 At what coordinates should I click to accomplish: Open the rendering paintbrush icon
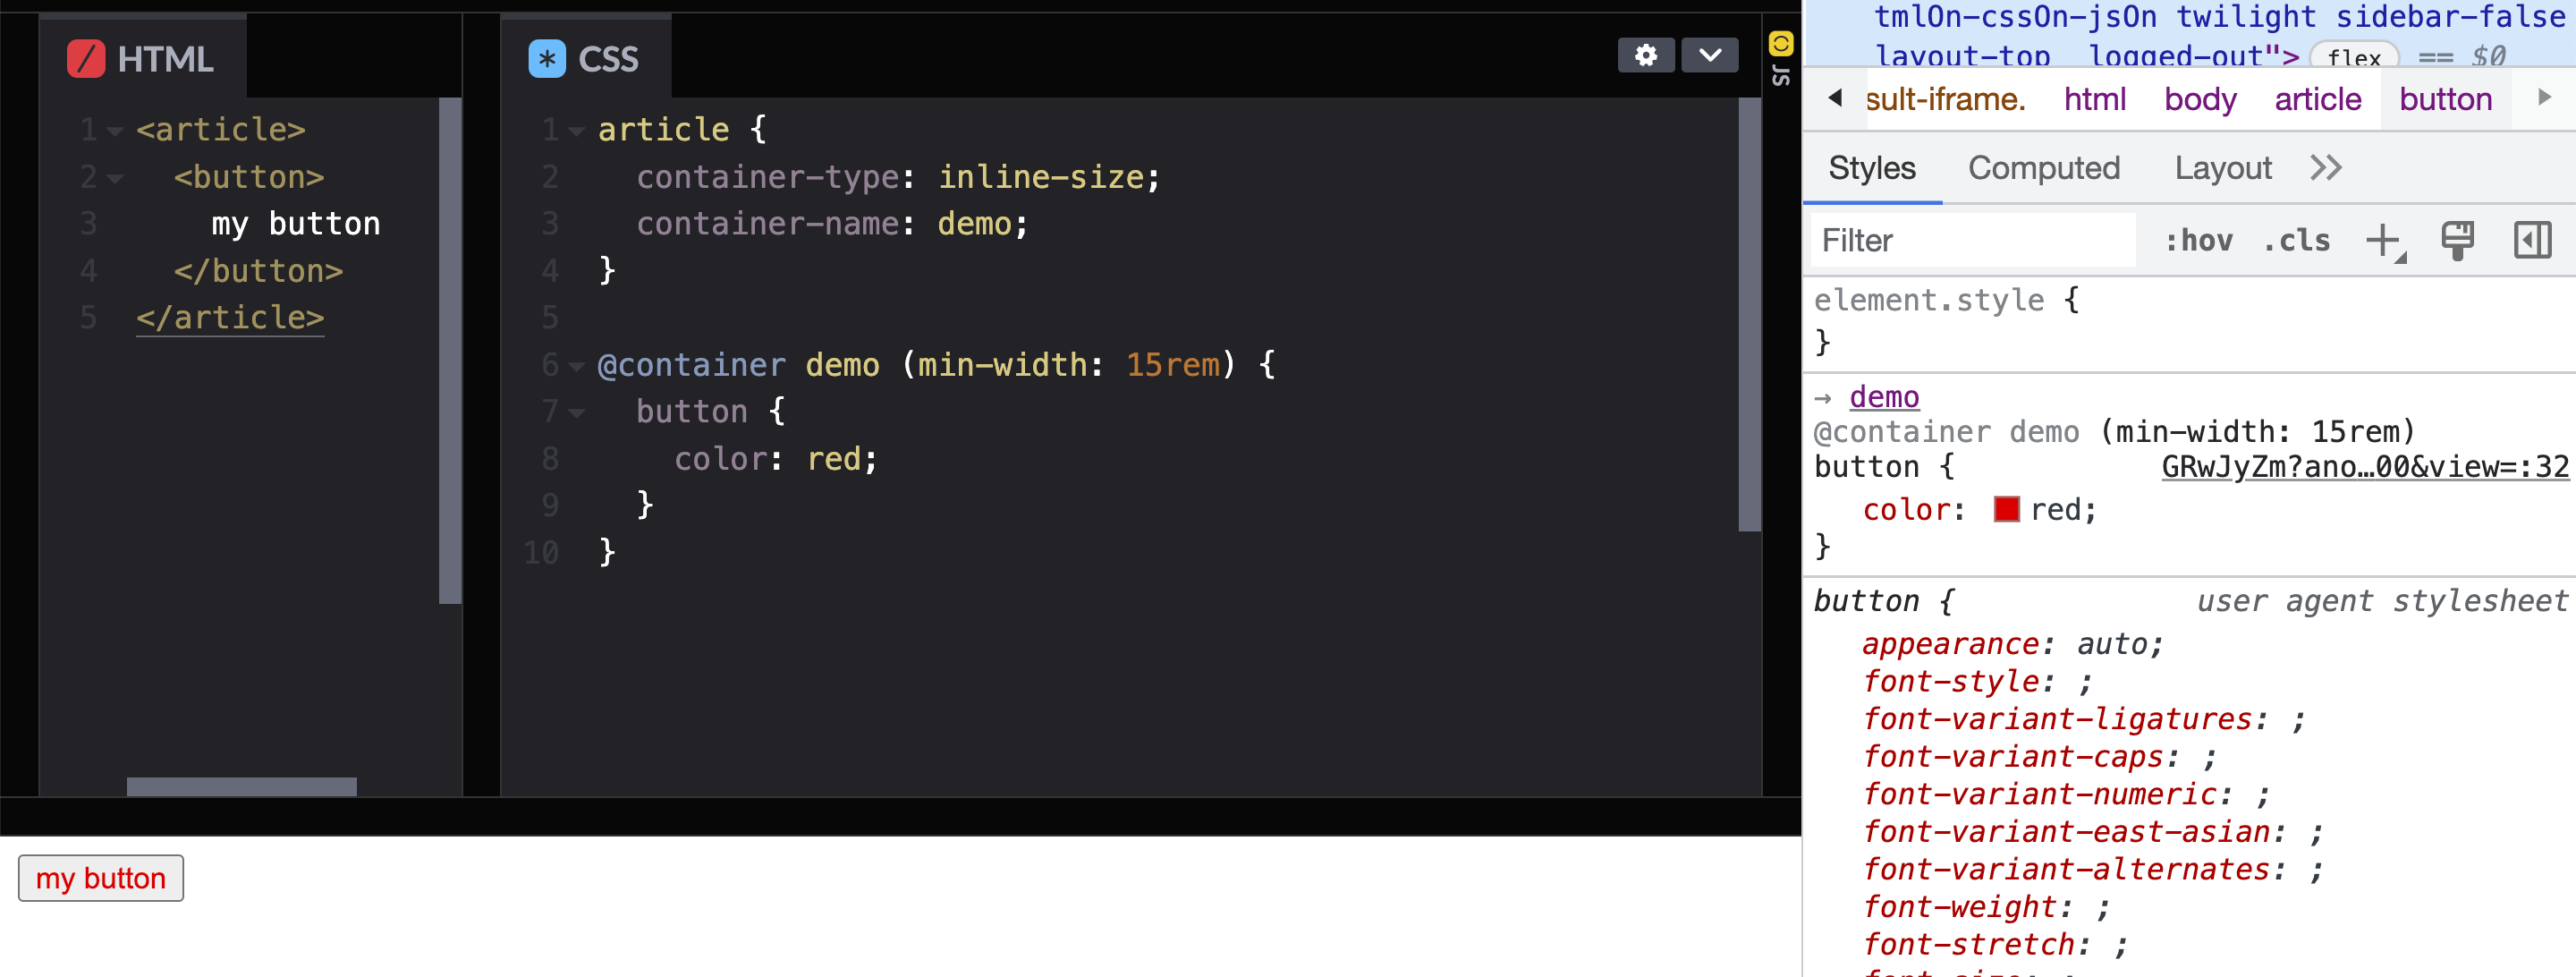click(x=2456, y=241)
